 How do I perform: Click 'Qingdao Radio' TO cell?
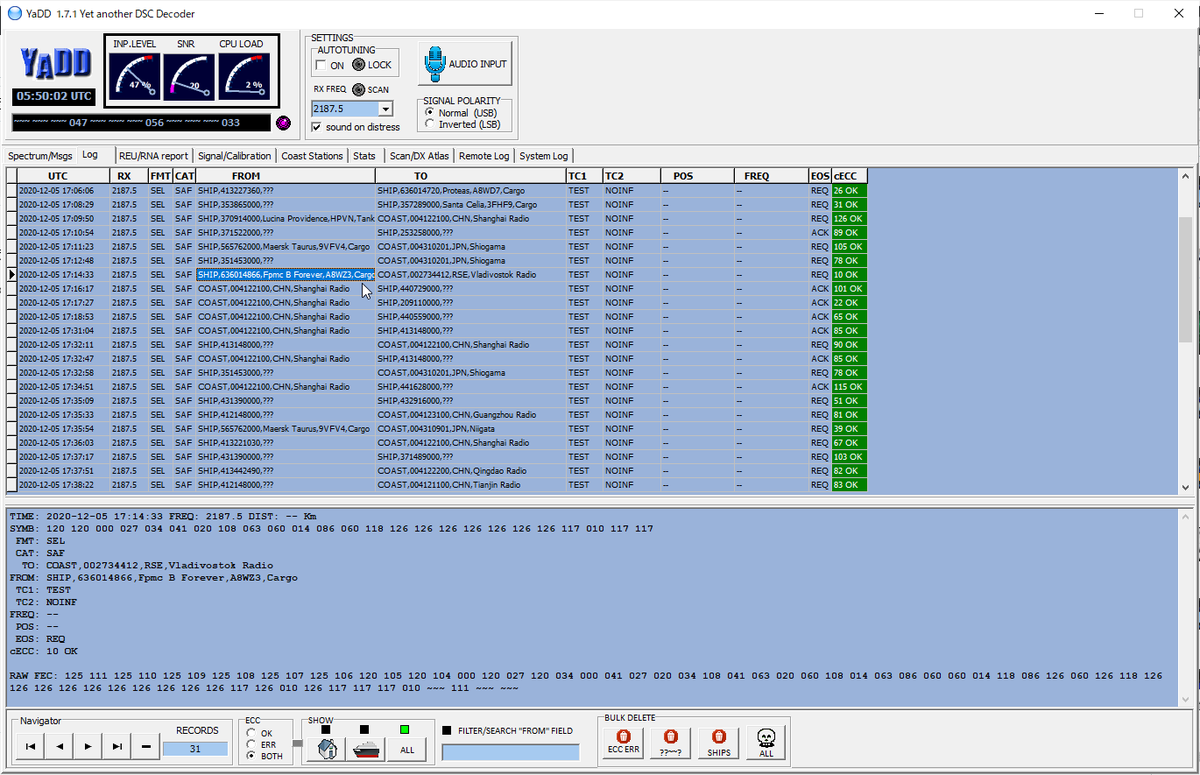tap(470, 470)
